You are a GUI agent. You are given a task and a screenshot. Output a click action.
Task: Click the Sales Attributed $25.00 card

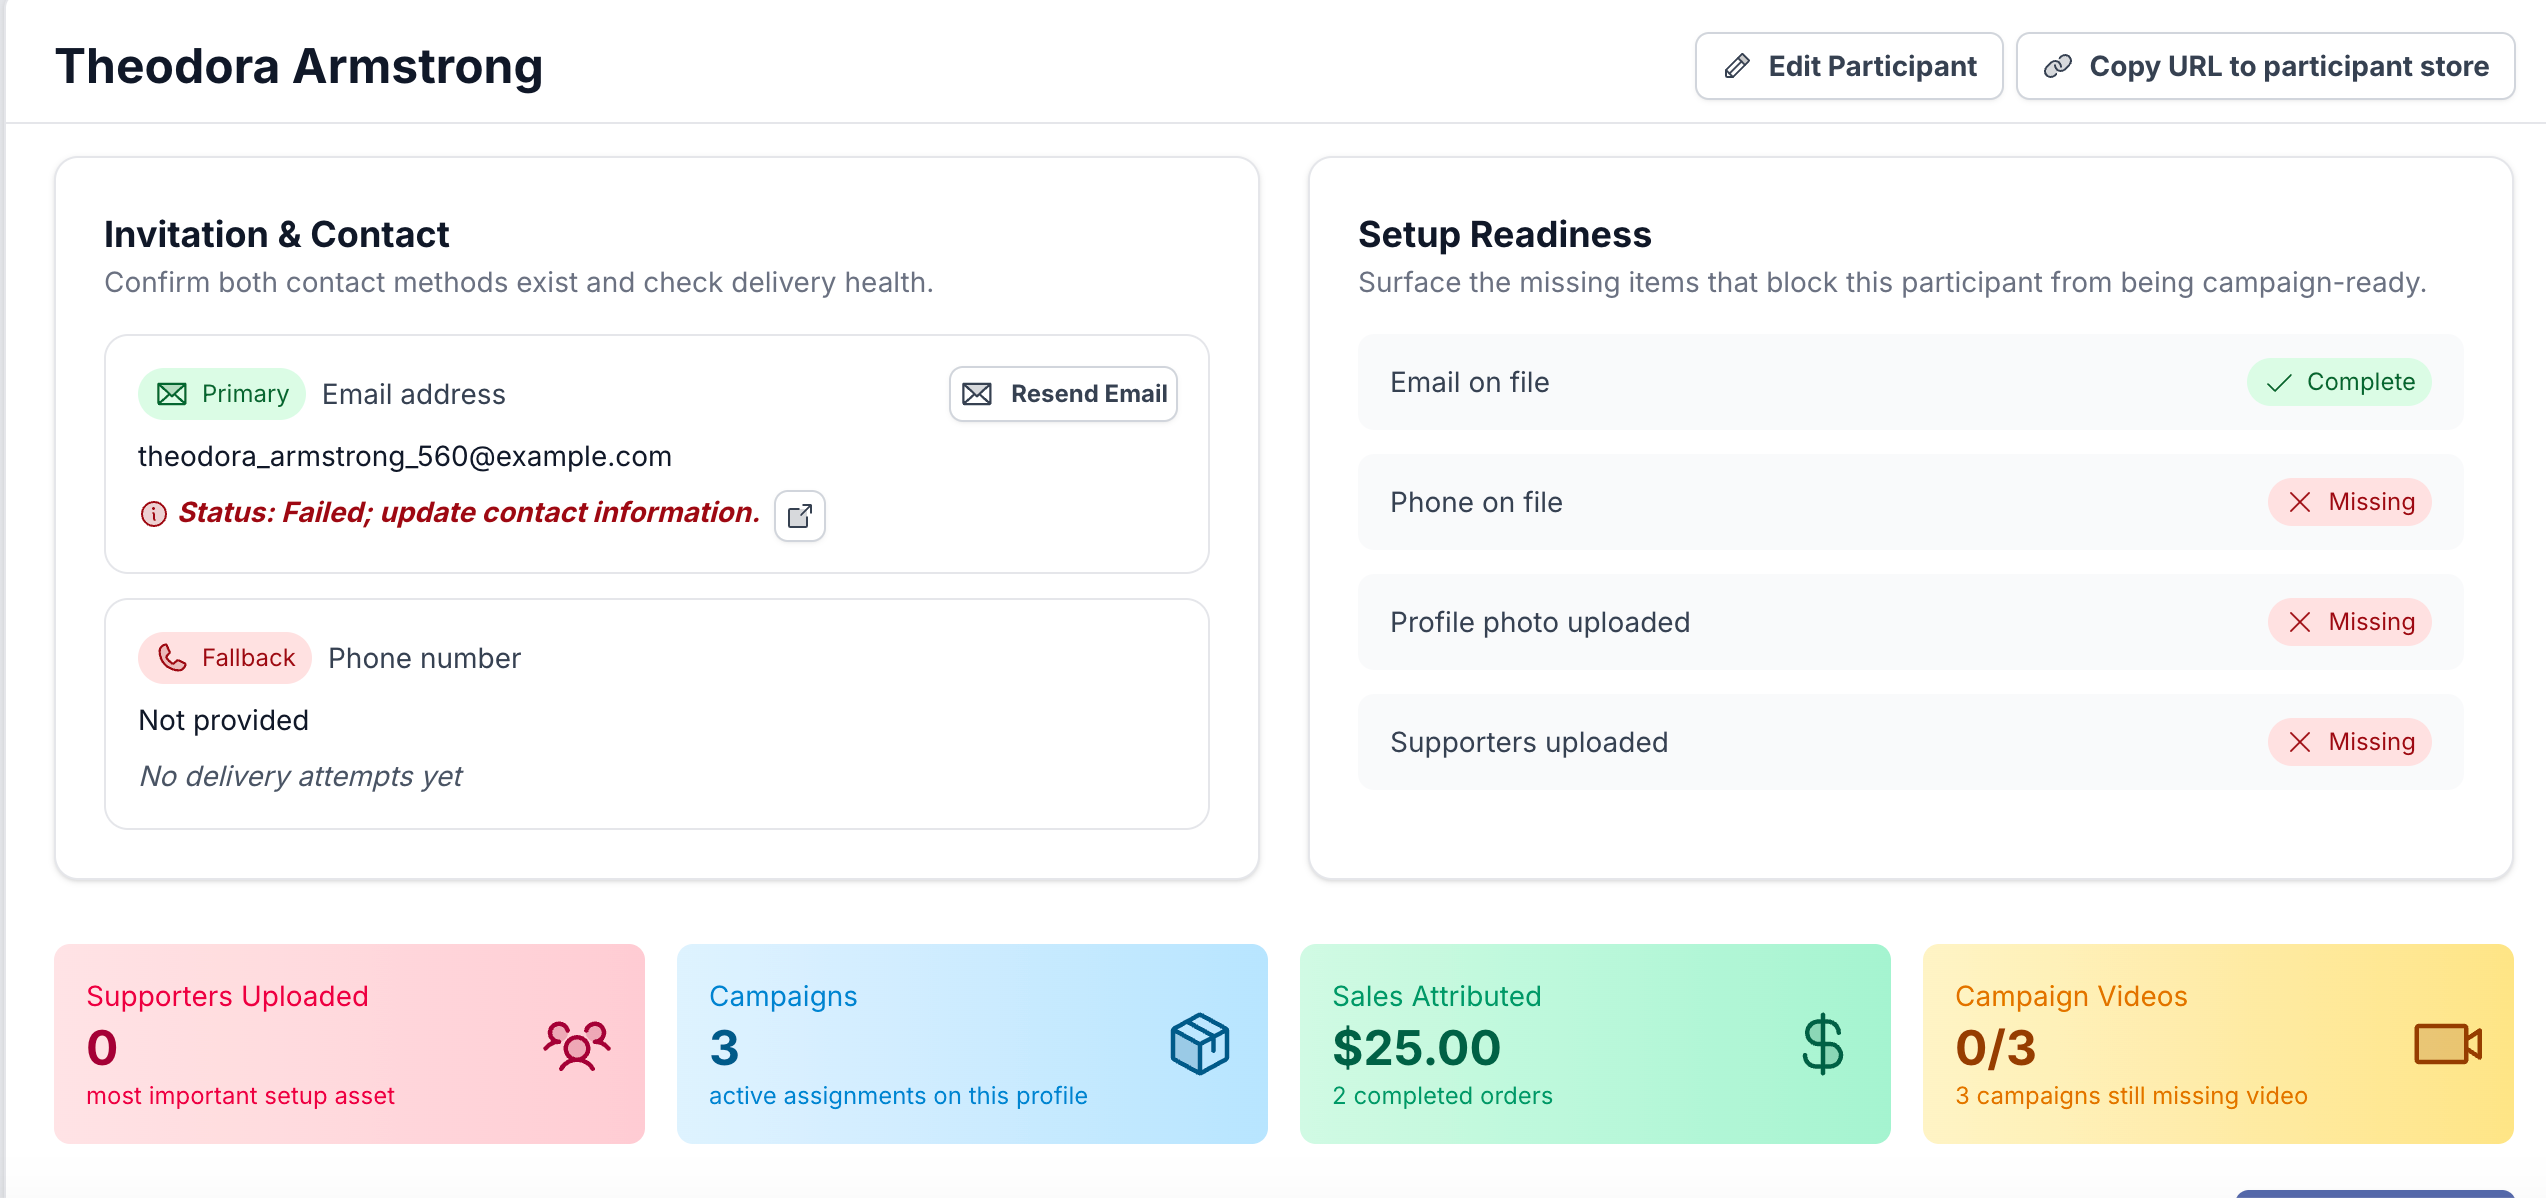[1594, 1044]
